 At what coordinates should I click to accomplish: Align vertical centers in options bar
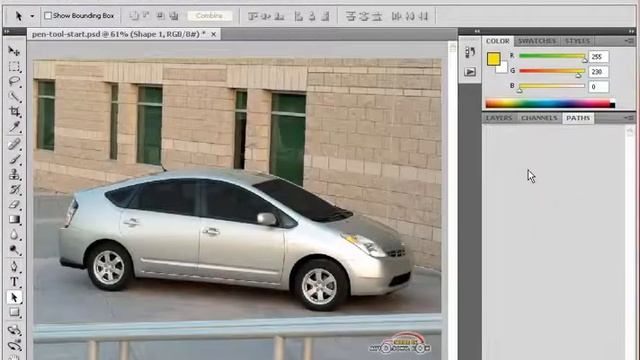(266, 16)
